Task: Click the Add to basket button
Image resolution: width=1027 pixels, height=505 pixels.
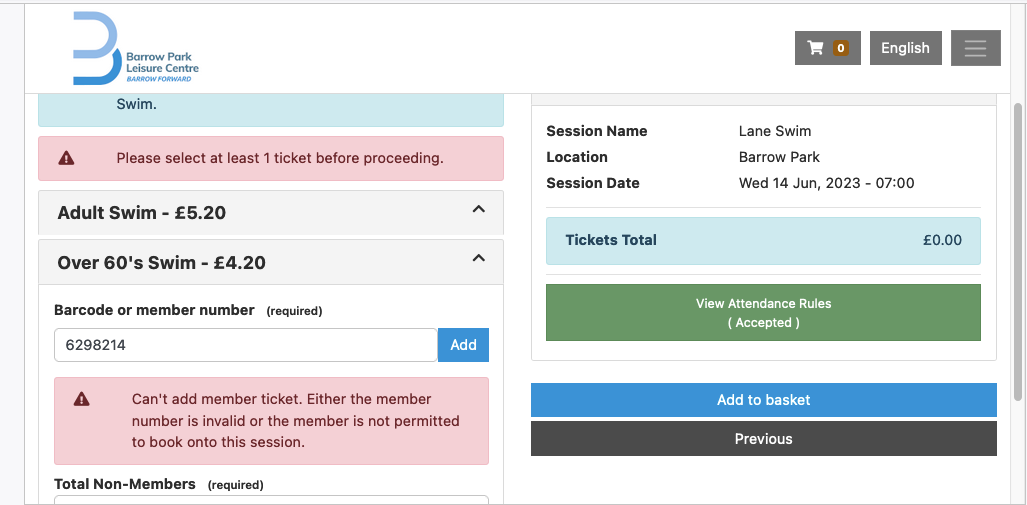Action: point(764,400)
